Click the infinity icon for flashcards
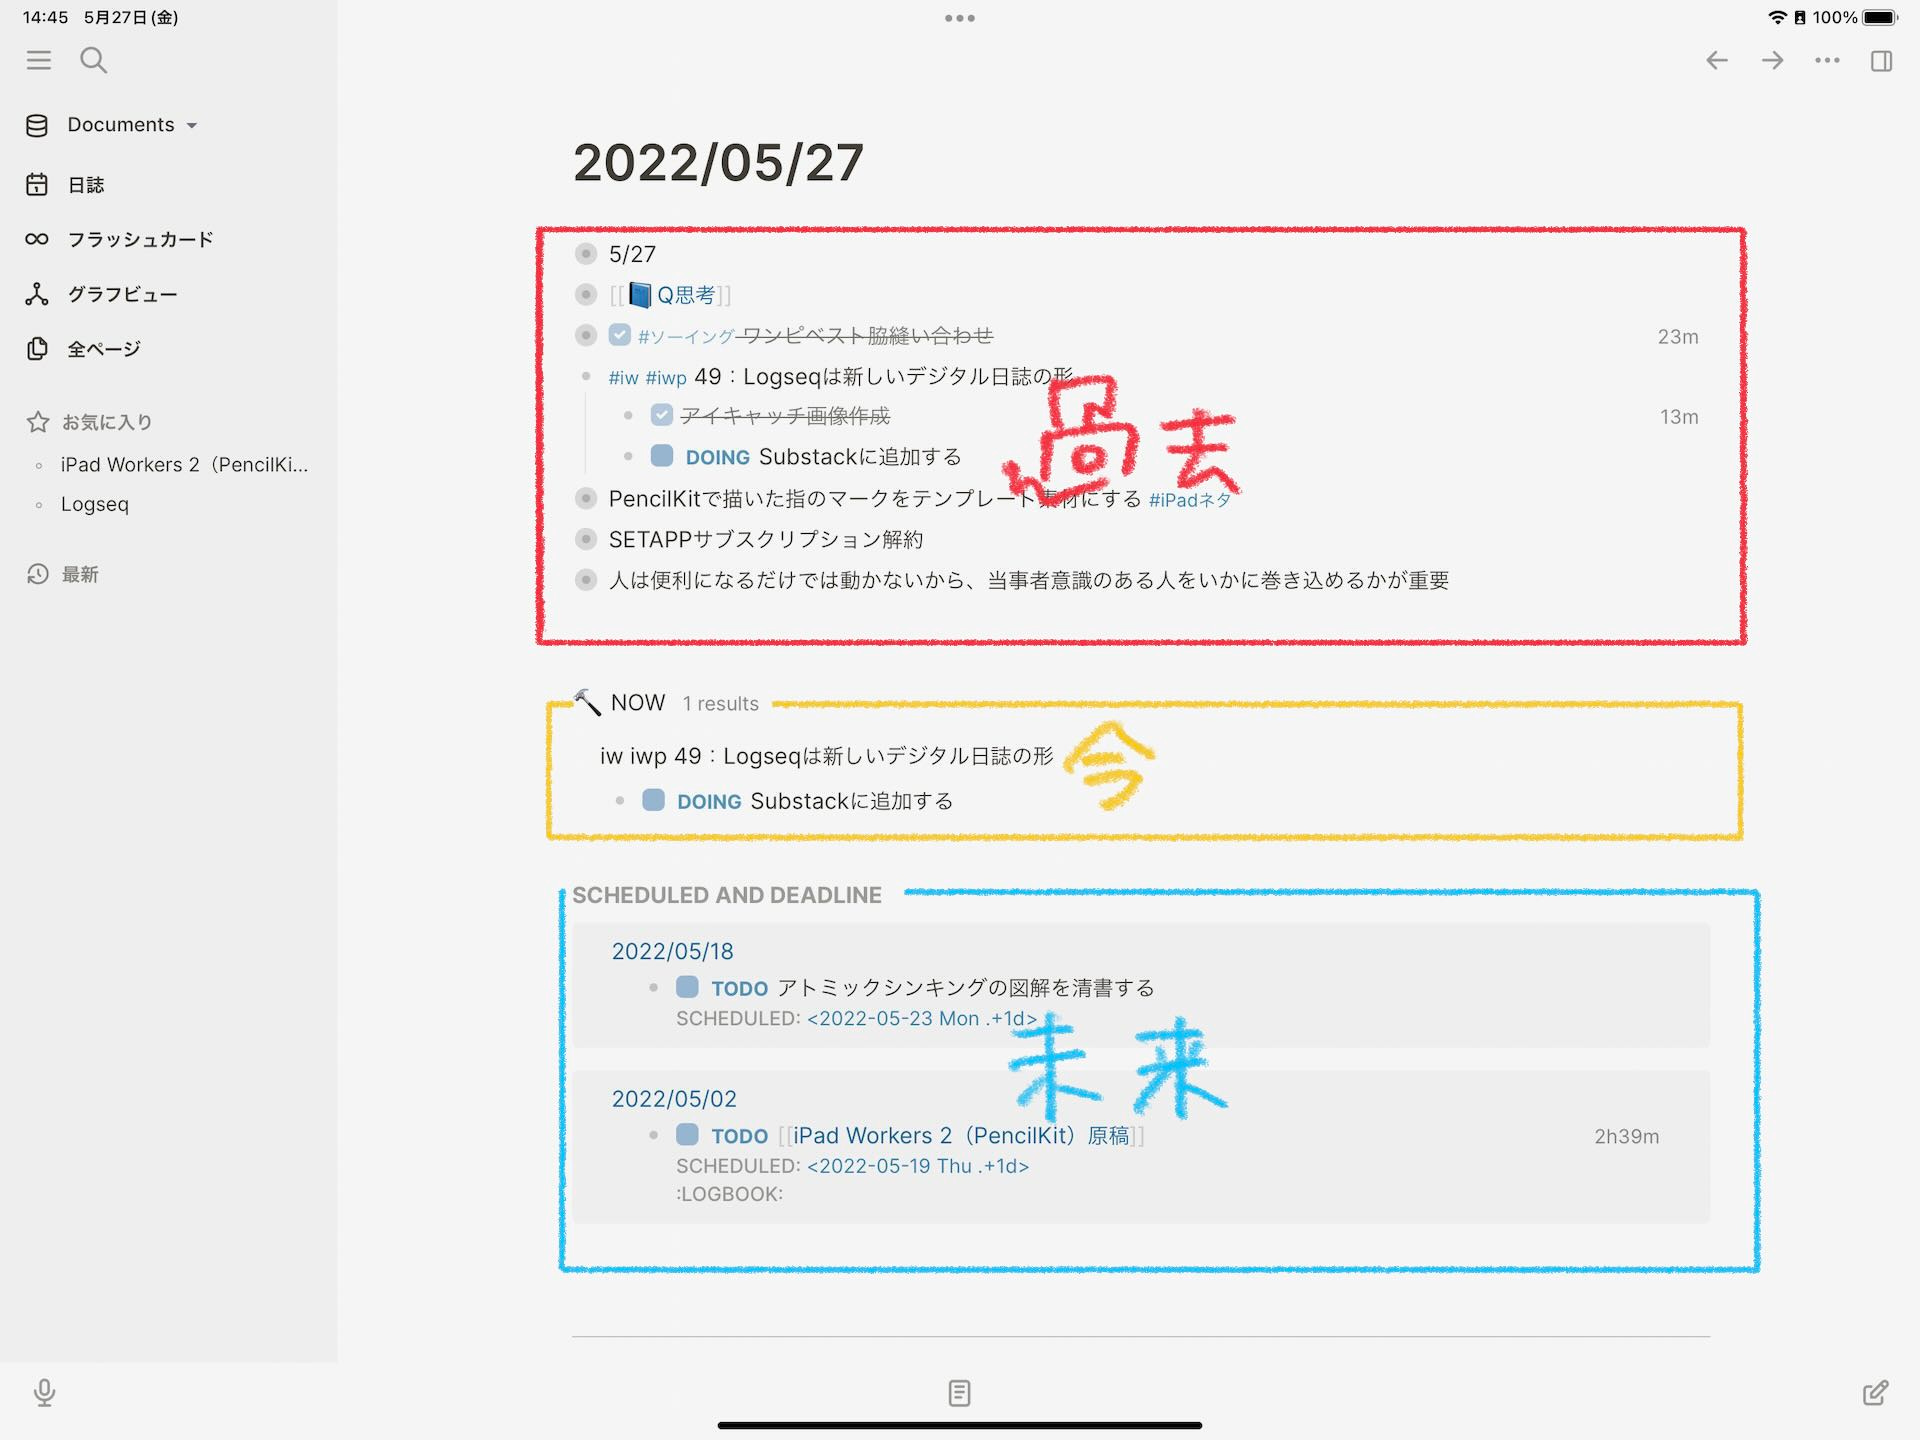 click(37, 239)
